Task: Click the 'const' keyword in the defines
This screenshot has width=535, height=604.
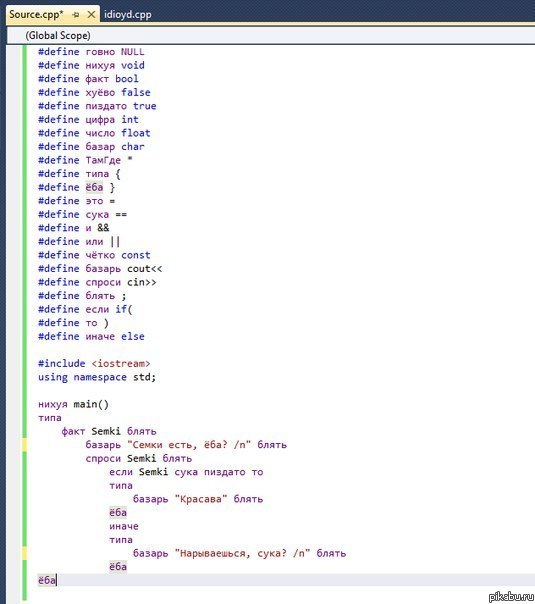Action: point(136,255)
